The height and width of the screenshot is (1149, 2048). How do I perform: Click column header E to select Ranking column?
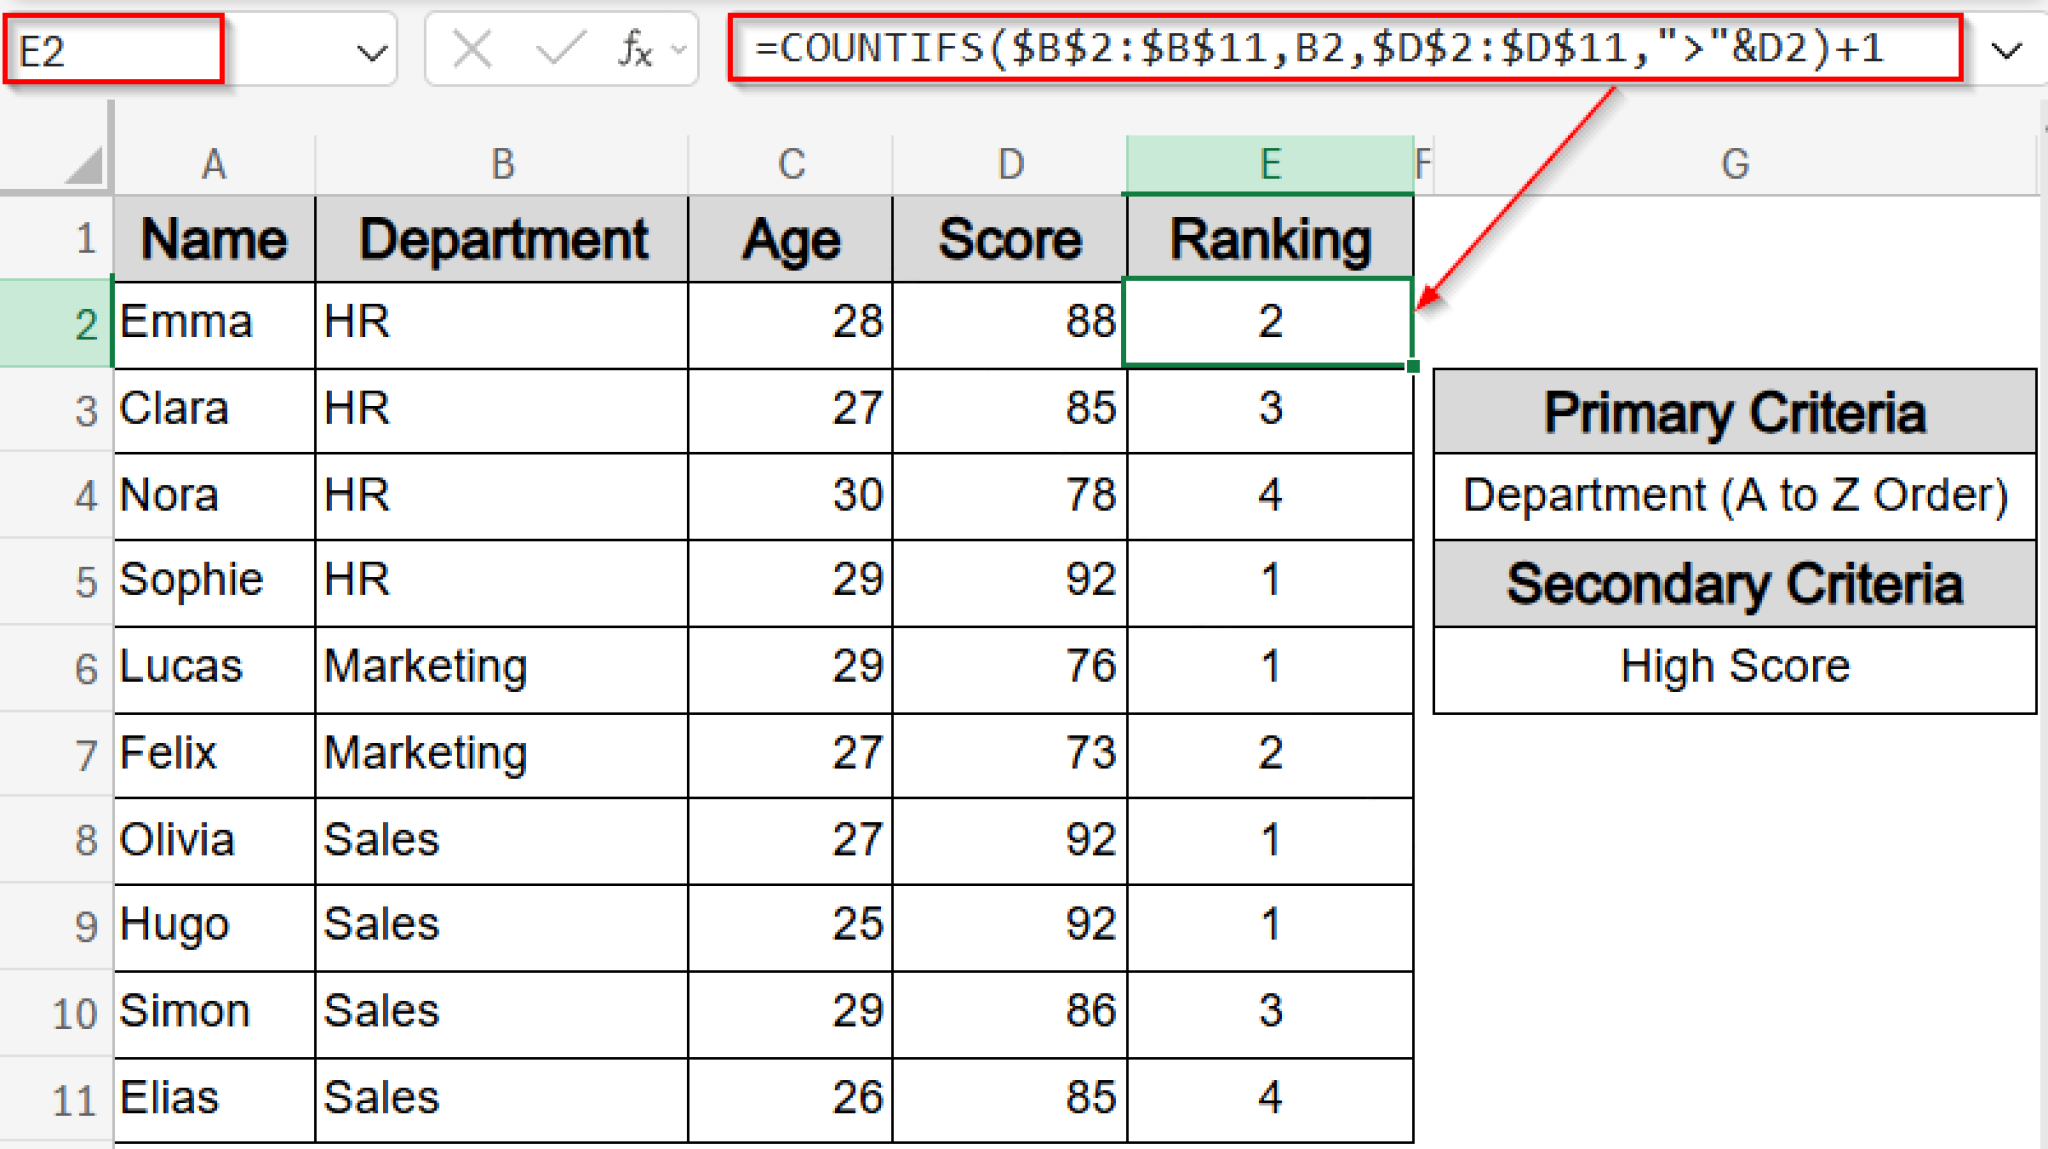1270,163
